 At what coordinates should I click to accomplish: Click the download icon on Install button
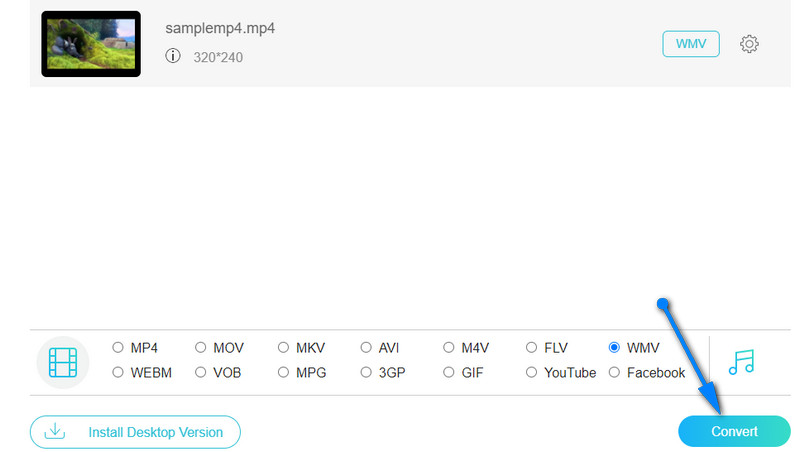[56, 432]
